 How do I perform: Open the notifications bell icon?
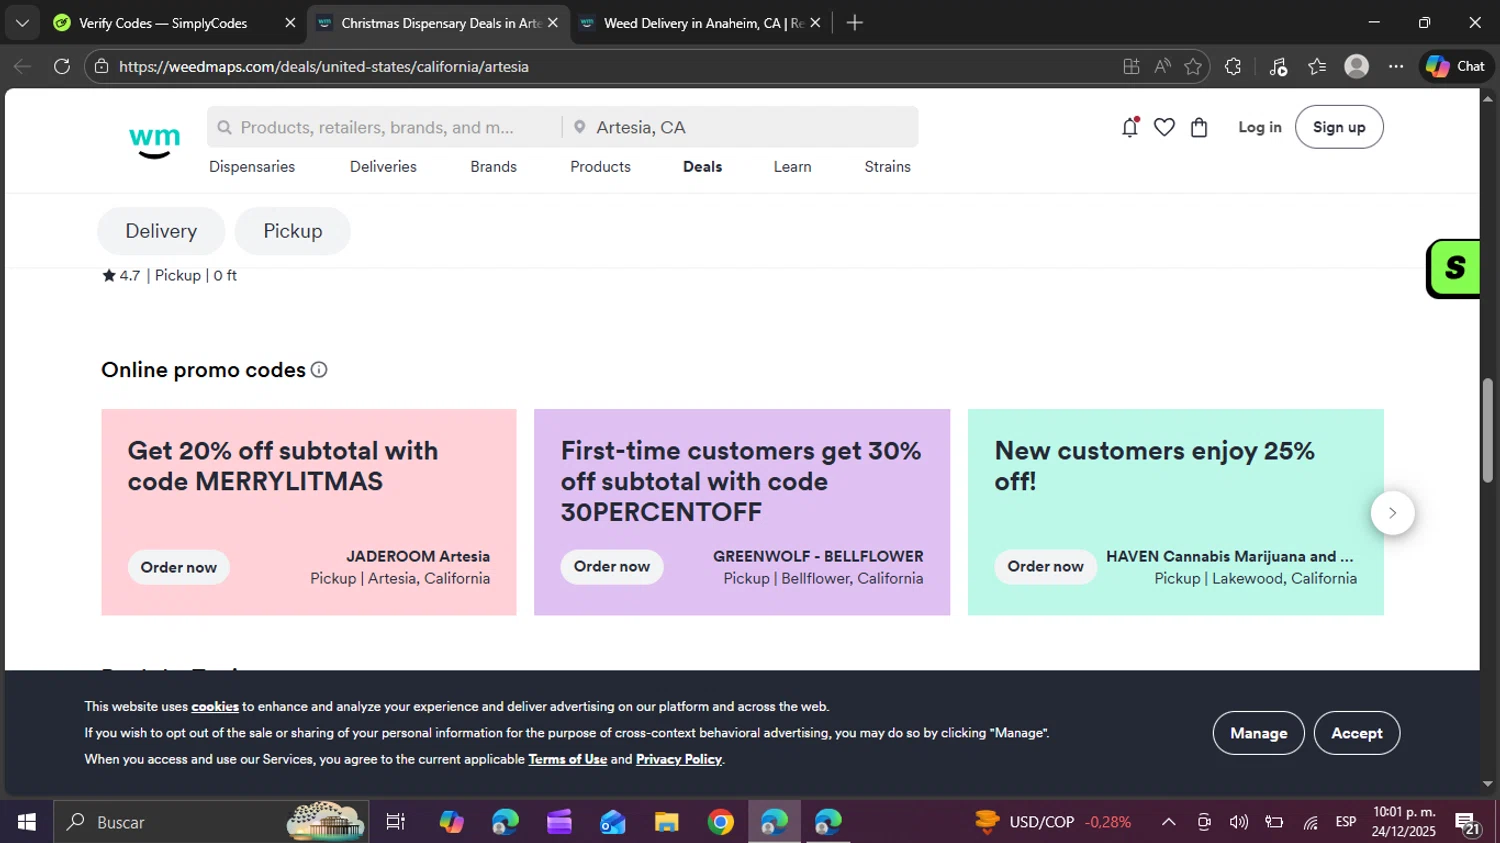(x=1130, y=127)
